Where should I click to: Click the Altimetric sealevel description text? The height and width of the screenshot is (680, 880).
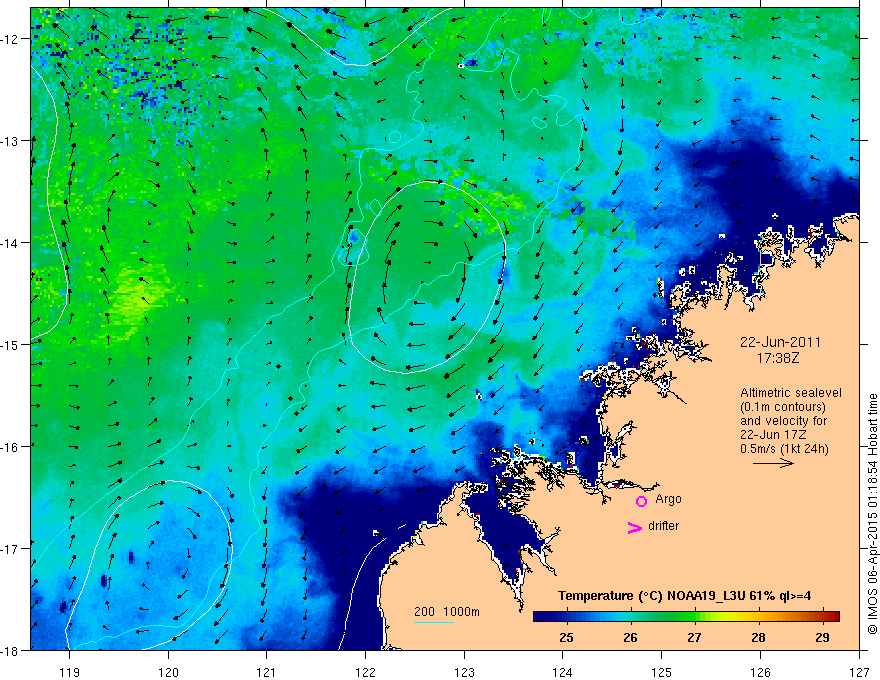point(790,421)
